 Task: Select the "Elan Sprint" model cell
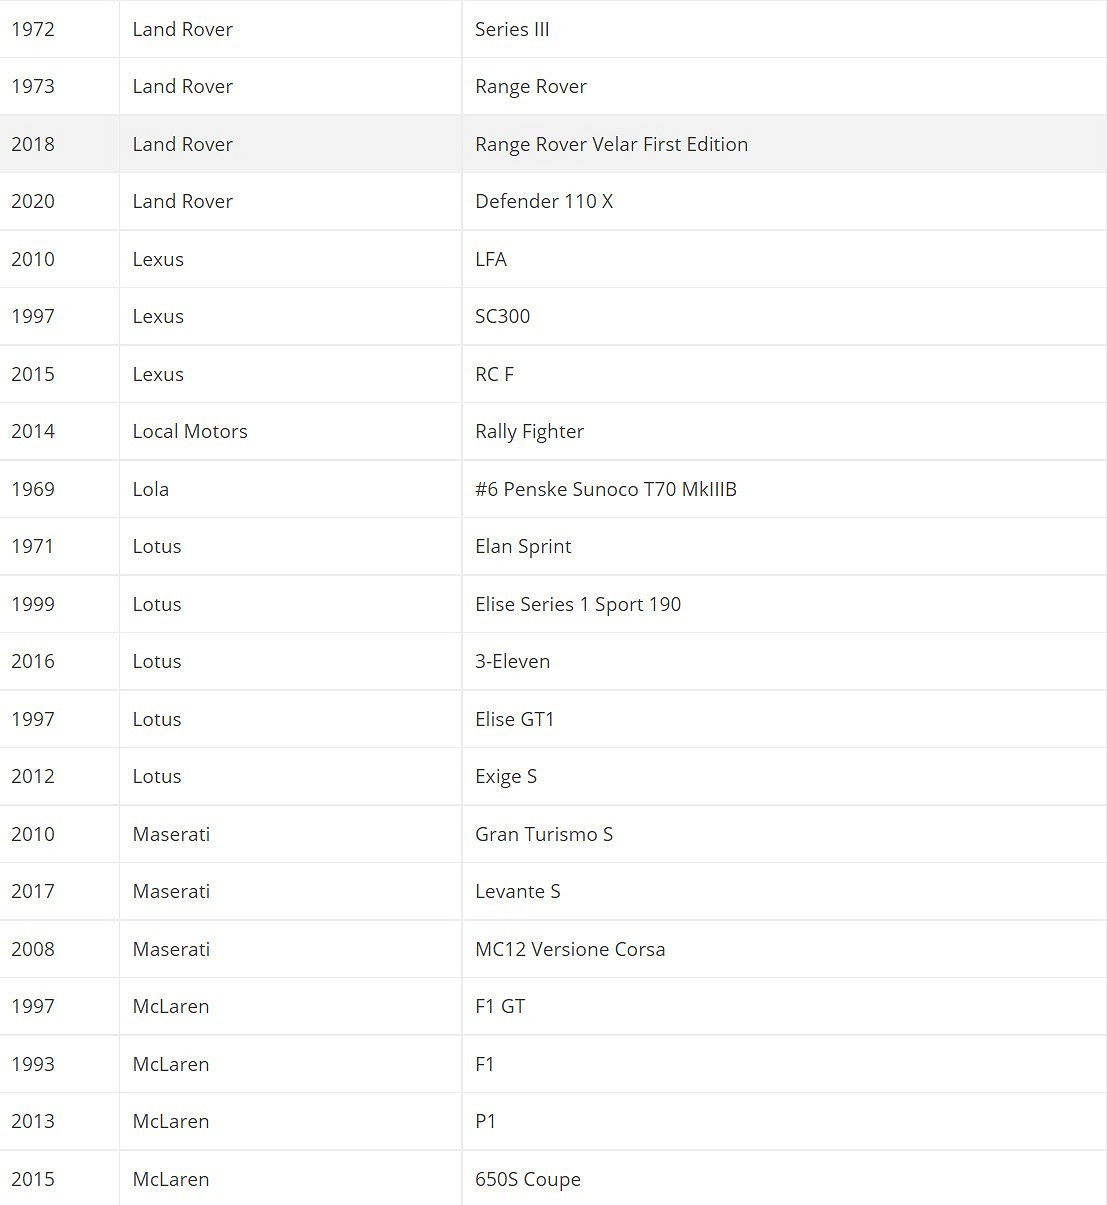(x=523, y=546)
